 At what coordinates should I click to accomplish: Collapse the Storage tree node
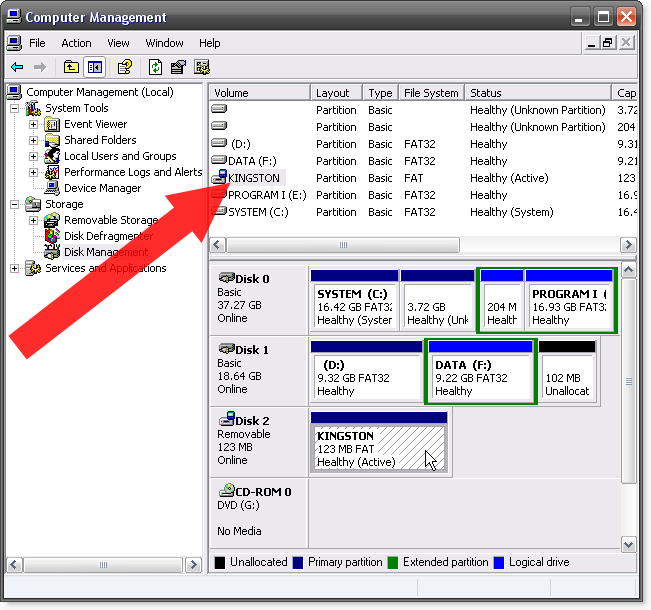pos(15,204)
